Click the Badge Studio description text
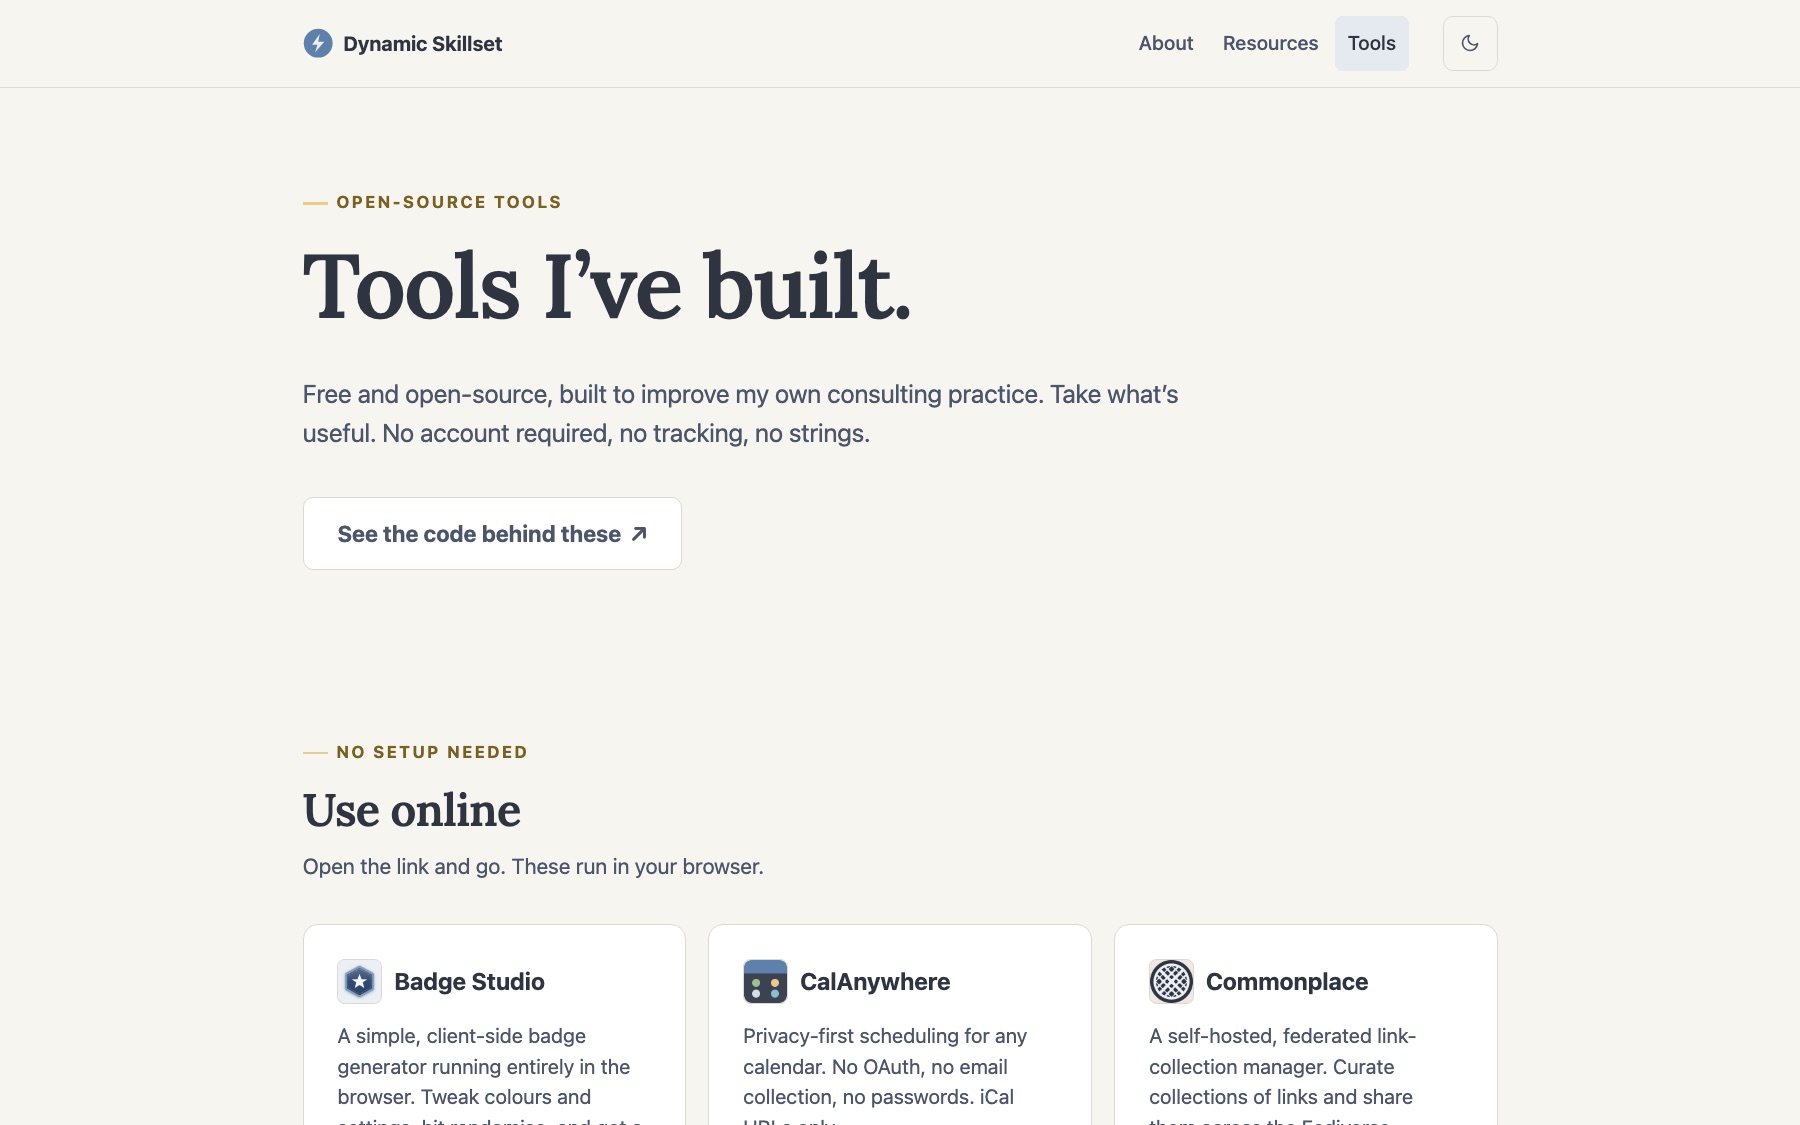The height and width of the screenshot is (1125, 1800). 490,1075
